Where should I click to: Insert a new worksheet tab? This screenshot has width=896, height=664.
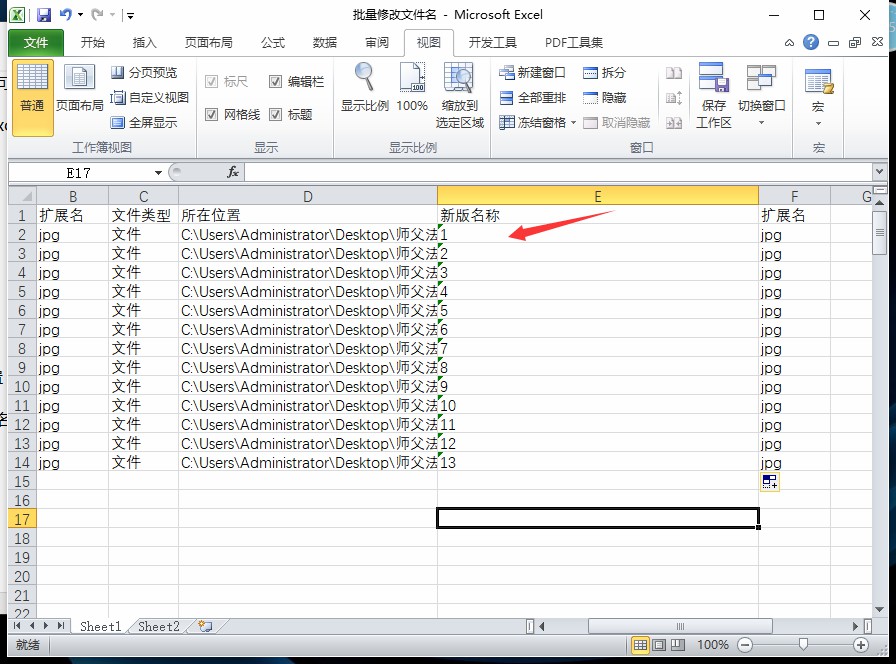(x=205, y=626)
